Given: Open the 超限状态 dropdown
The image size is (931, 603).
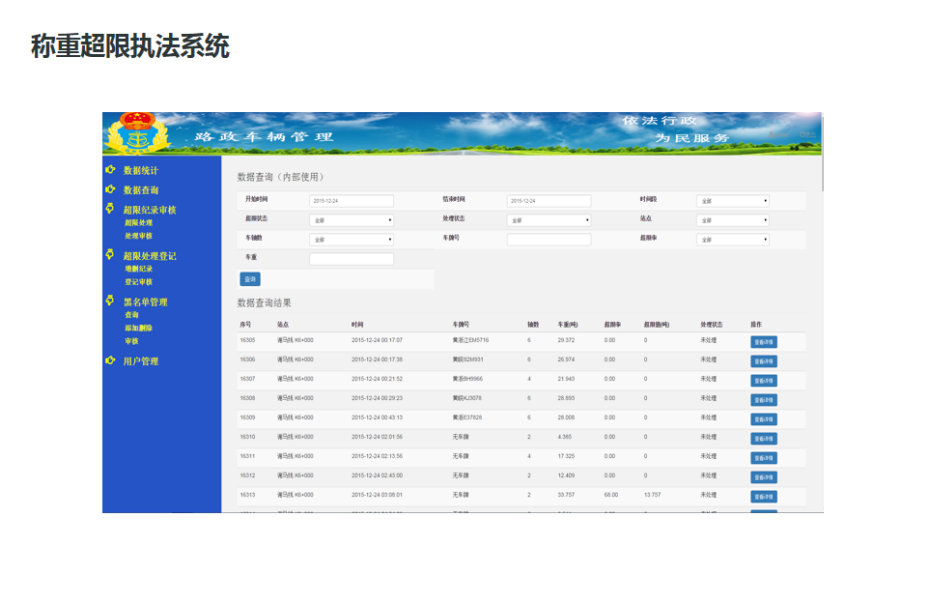Looking at the screenshot, I should (351, 220).
